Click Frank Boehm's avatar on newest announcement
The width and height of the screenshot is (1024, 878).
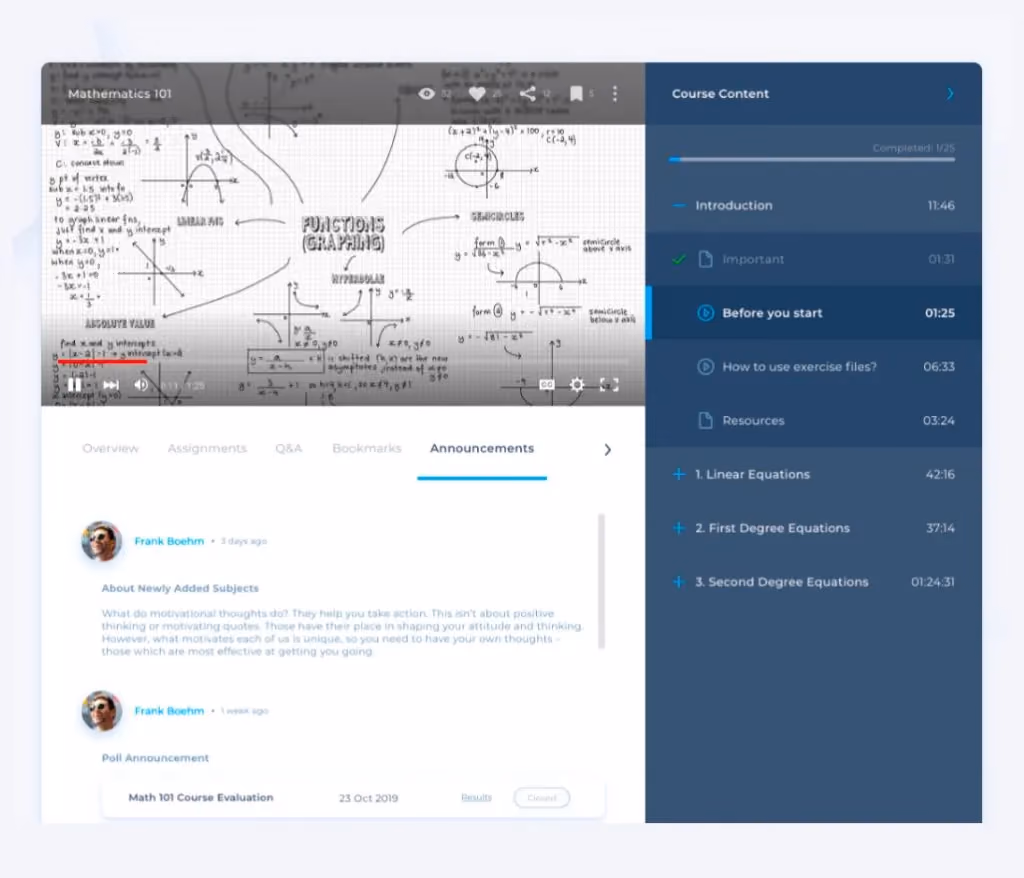(101, 541)
